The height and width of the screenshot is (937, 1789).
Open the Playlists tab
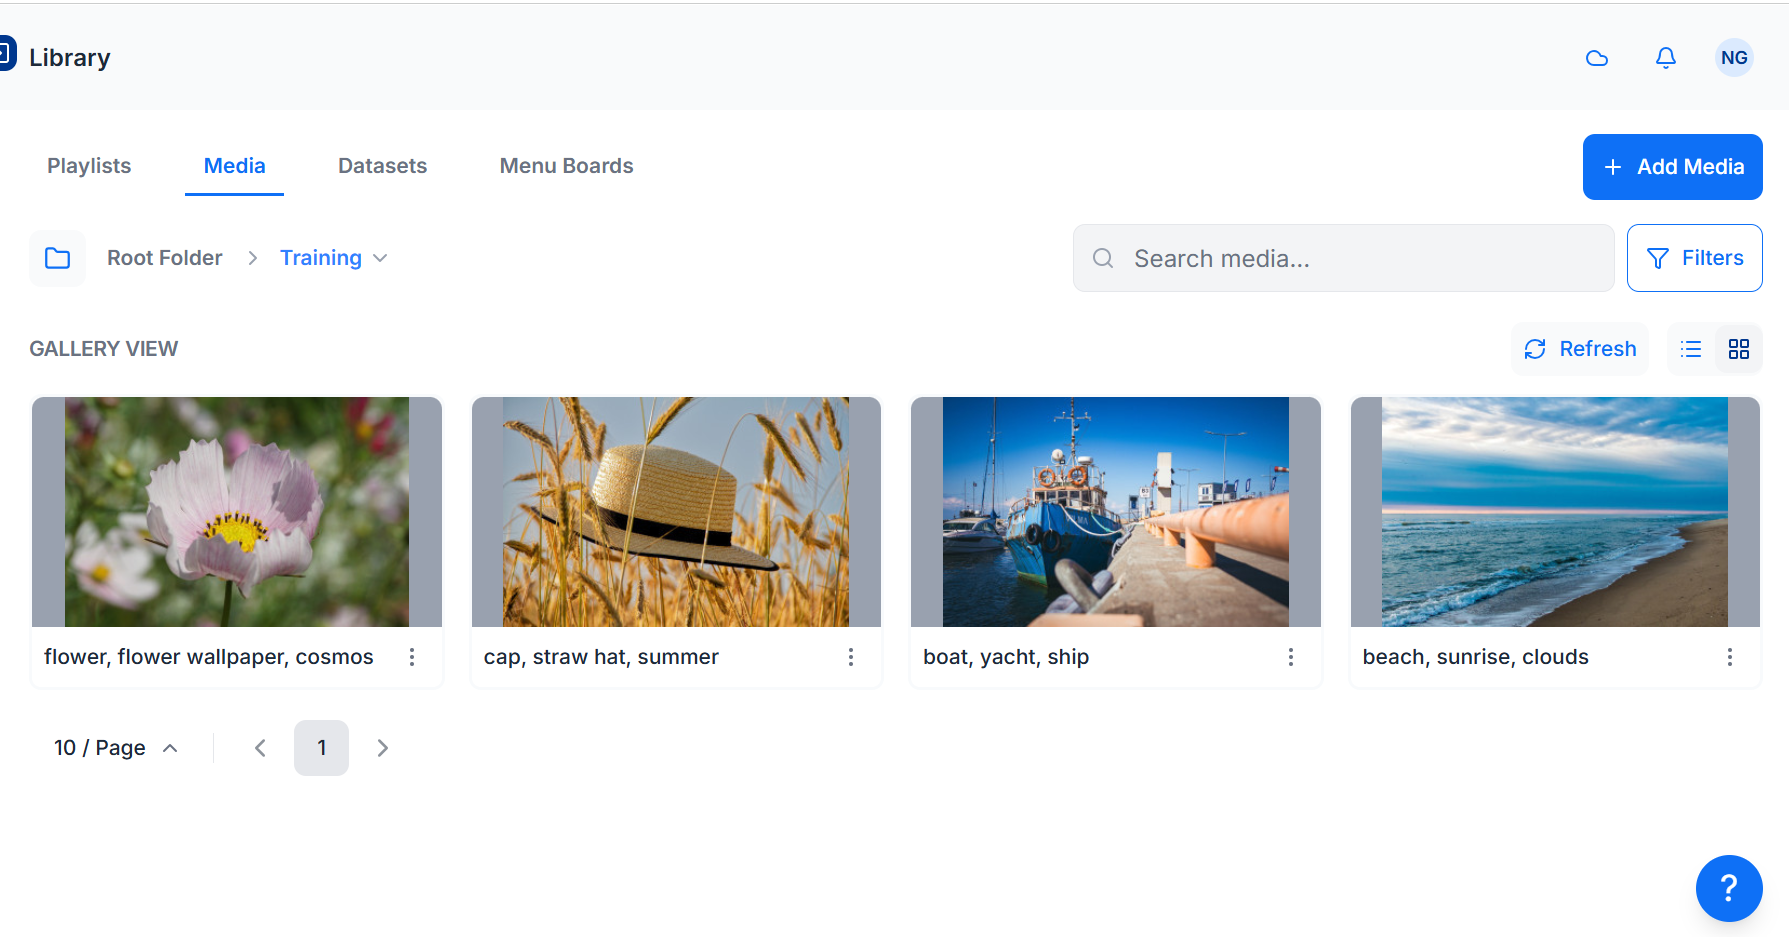pos(89,166)
